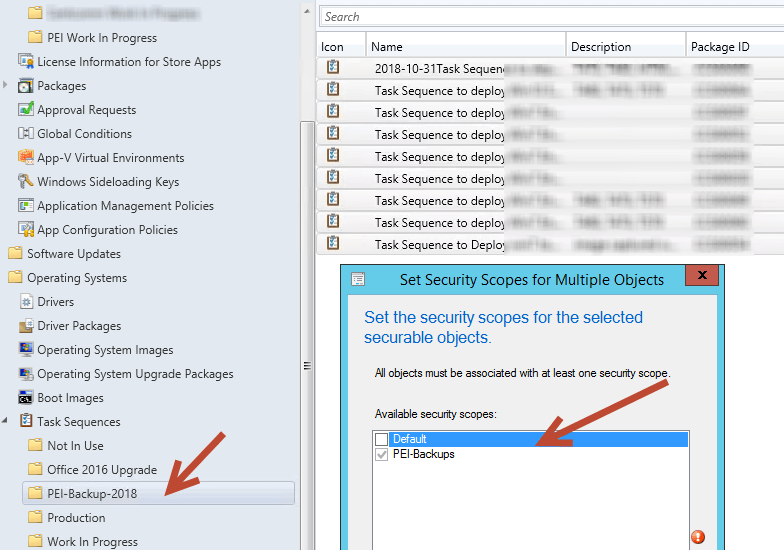
Task: Select the 'PEI-Backups' scope label
Action: [424, 454]
